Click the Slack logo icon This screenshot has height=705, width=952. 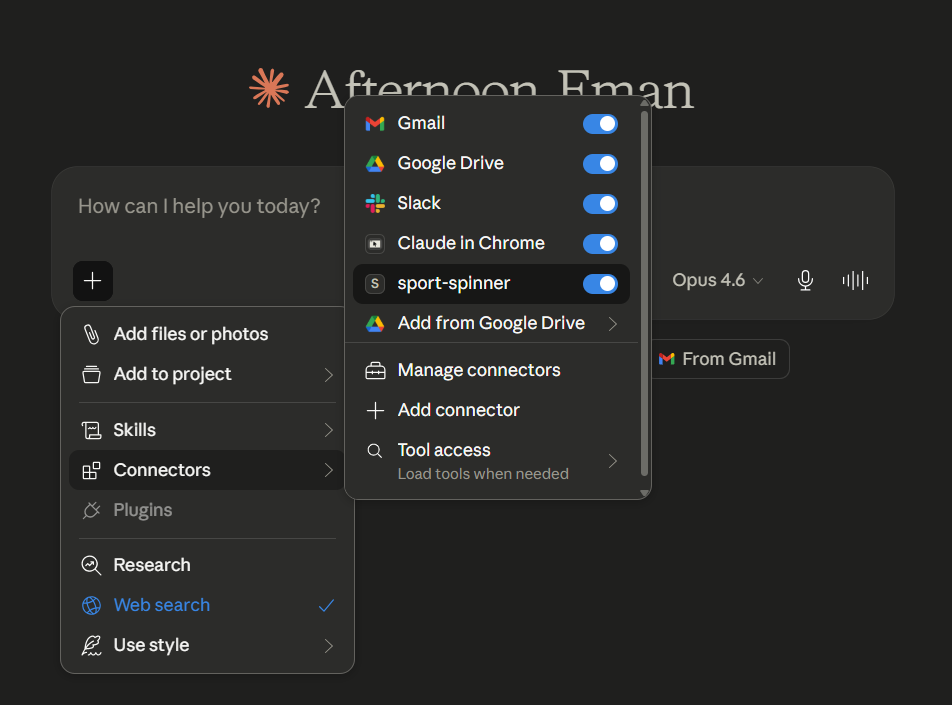point(375,203)
